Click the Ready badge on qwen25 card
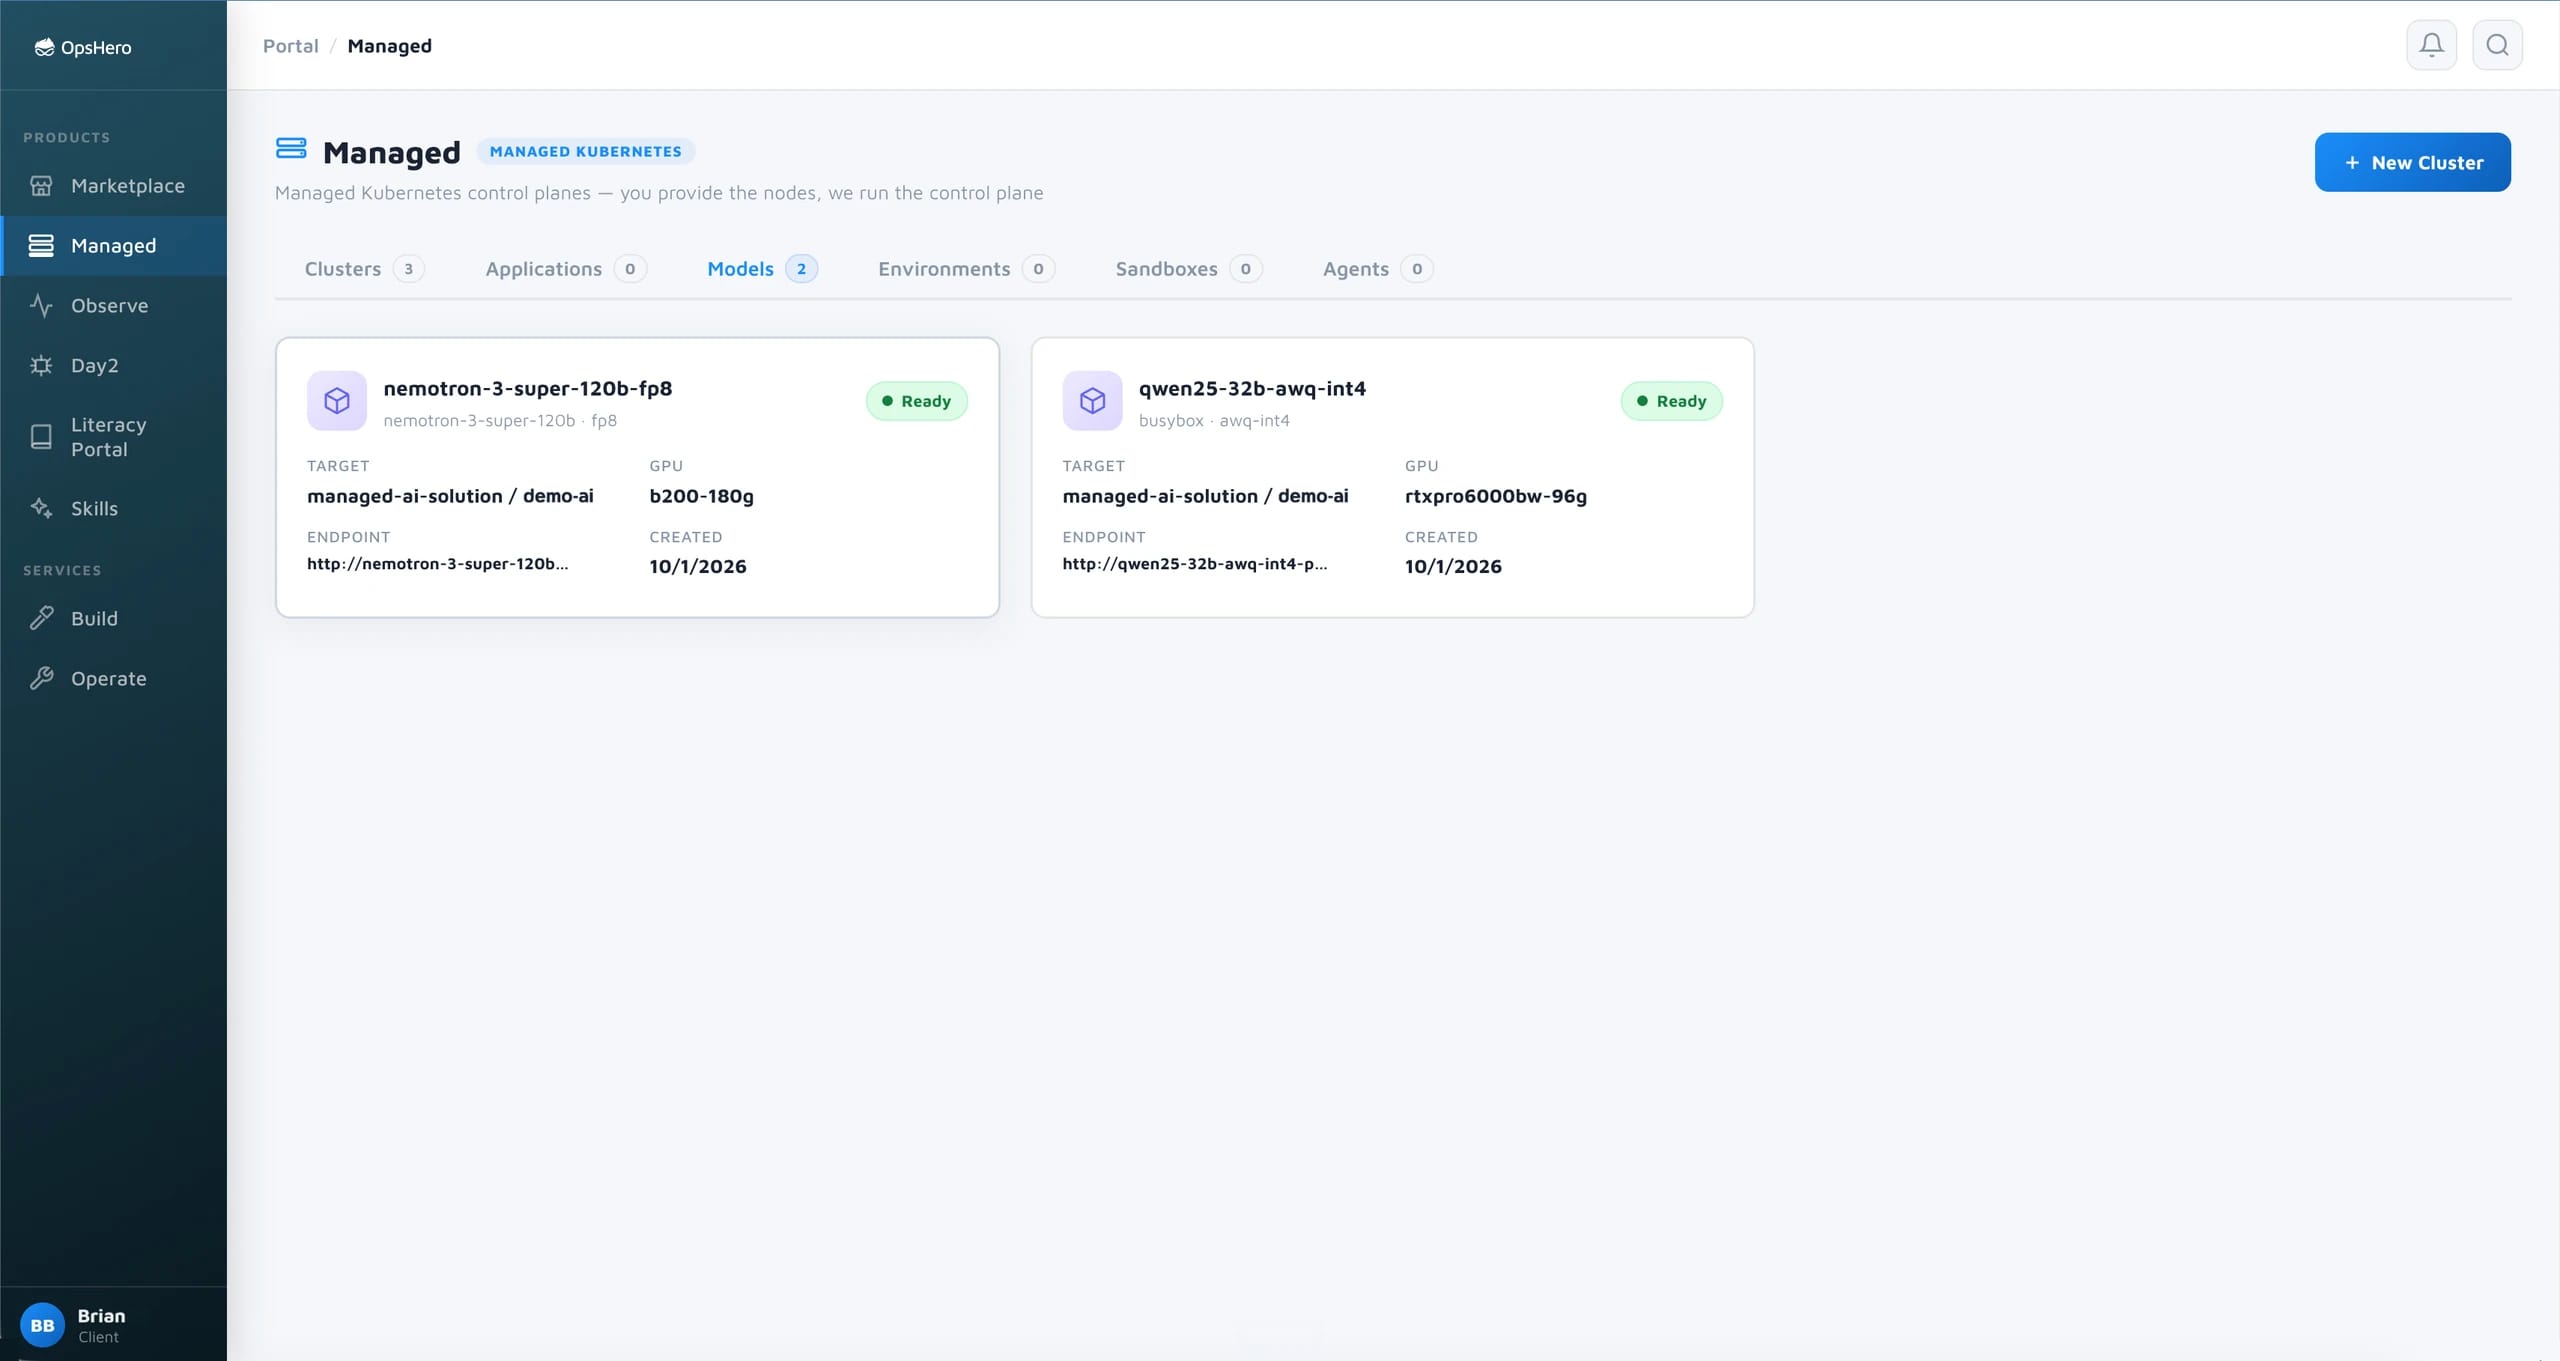 coord(1671,401)
